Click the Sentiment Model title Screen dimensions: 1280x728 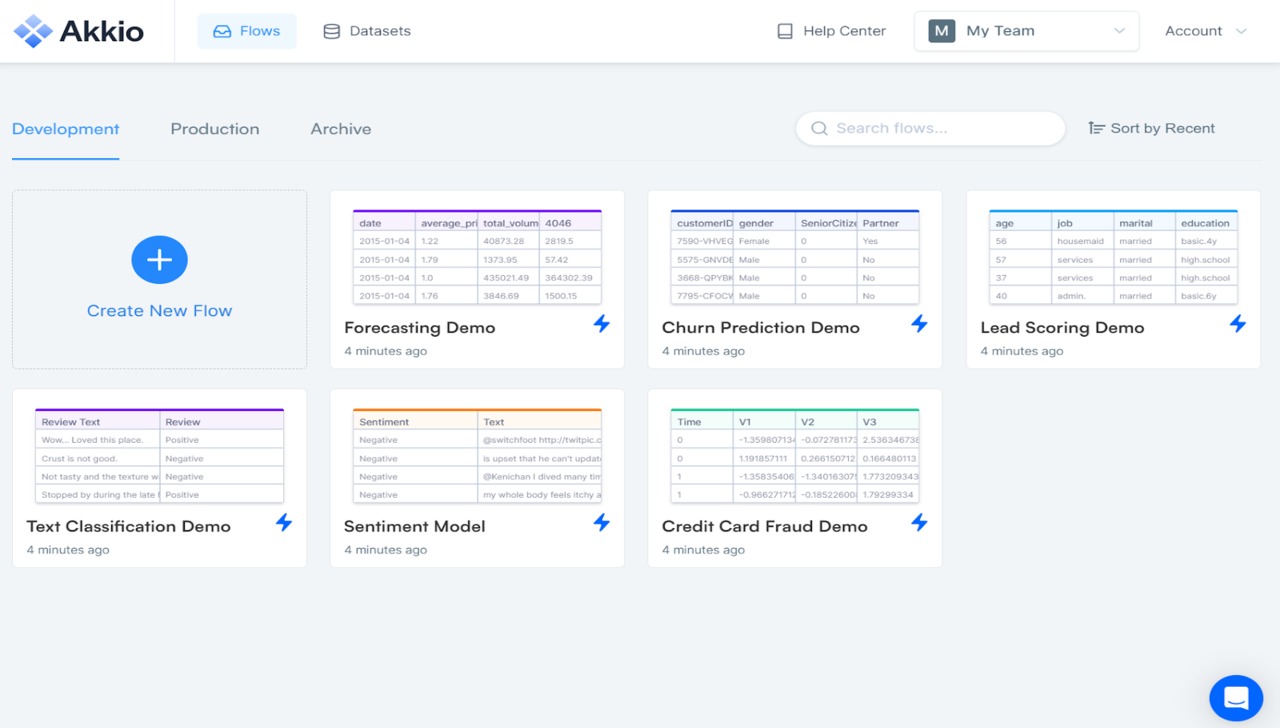415,527
